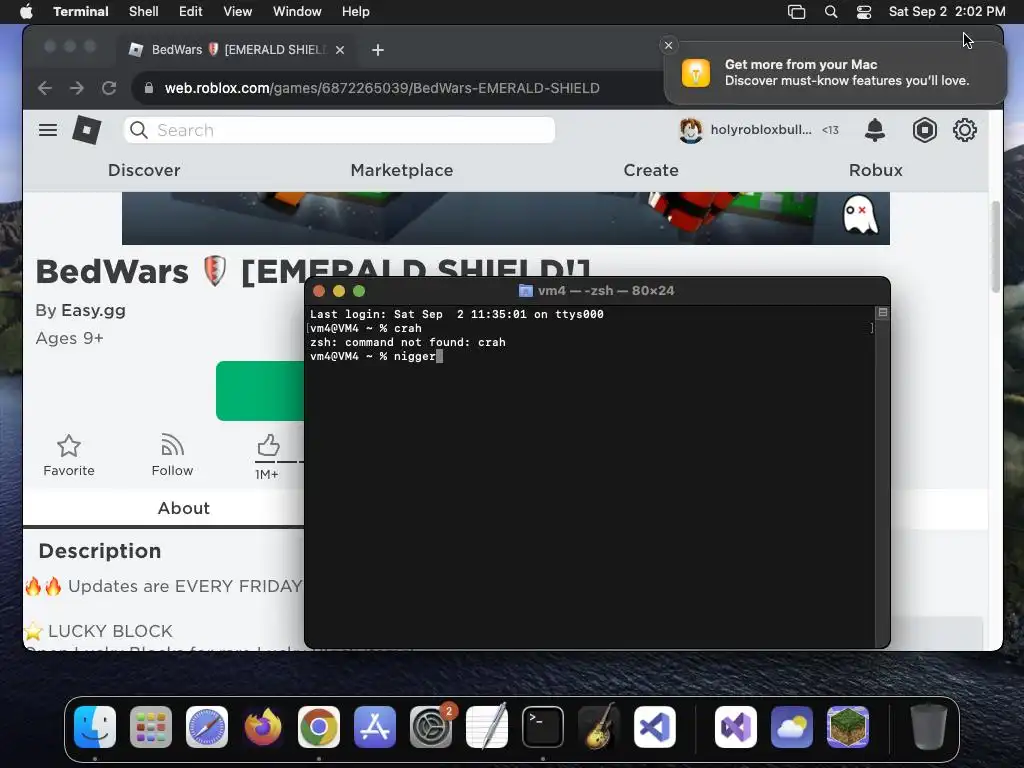Open the Edit menu

click(x=190, y=11)
